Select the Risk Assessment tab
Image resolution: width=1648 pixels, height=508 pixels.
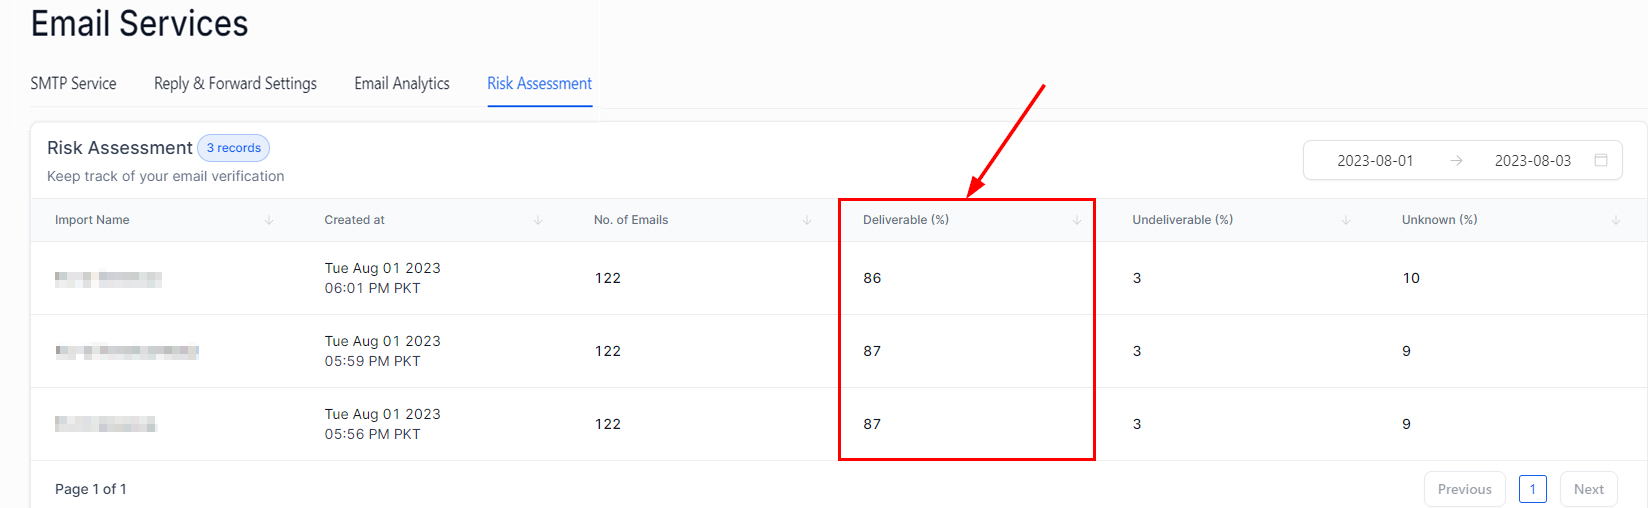pyautogui.click(x=540, y=84)
